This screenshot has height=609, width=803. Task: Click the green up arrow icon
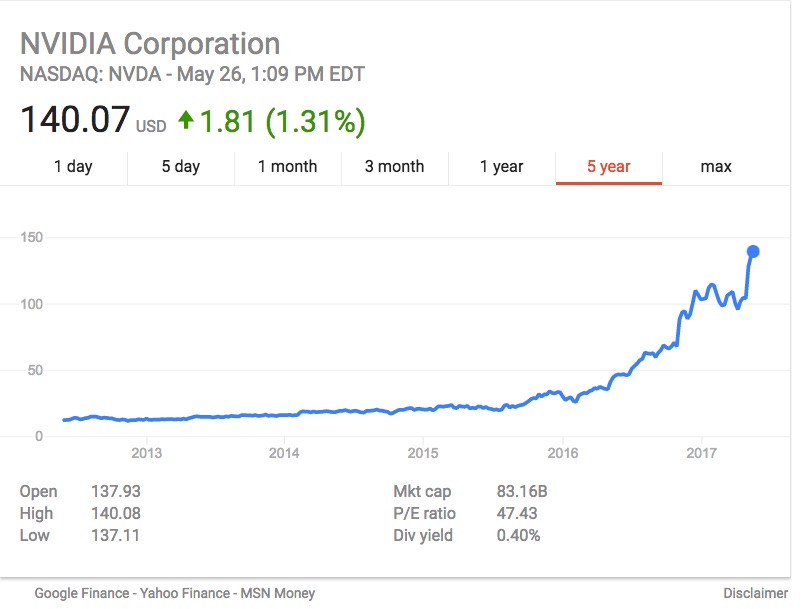(185, 121)
